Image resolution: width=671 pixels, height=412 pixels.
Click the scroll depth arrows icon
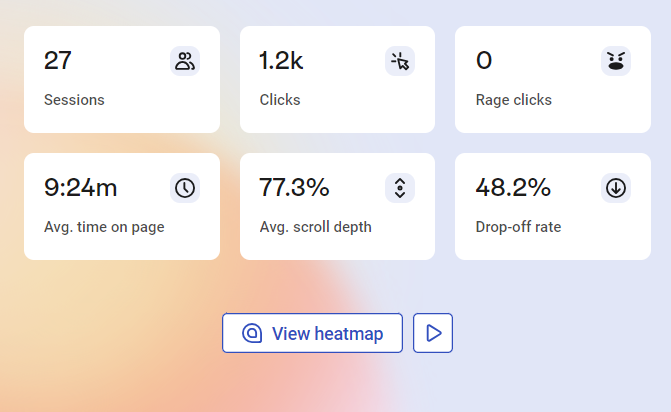[x=400, y=188]
